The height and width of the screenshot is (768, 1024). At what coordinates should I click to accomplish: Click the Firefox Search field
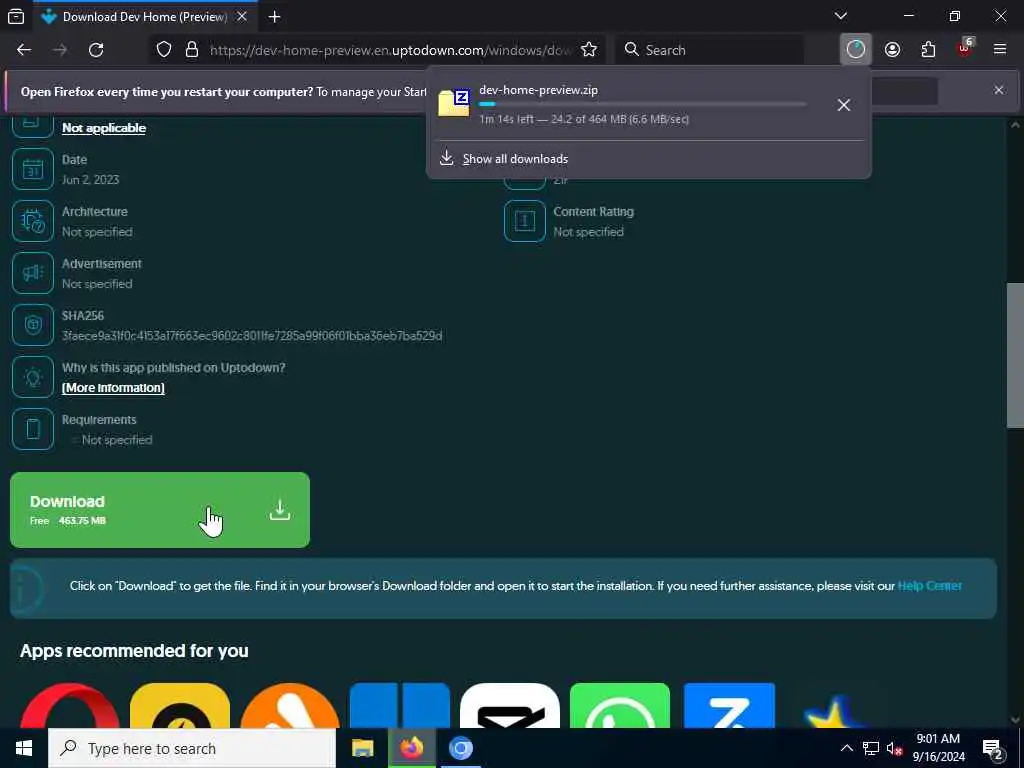(x=709, y=50)
